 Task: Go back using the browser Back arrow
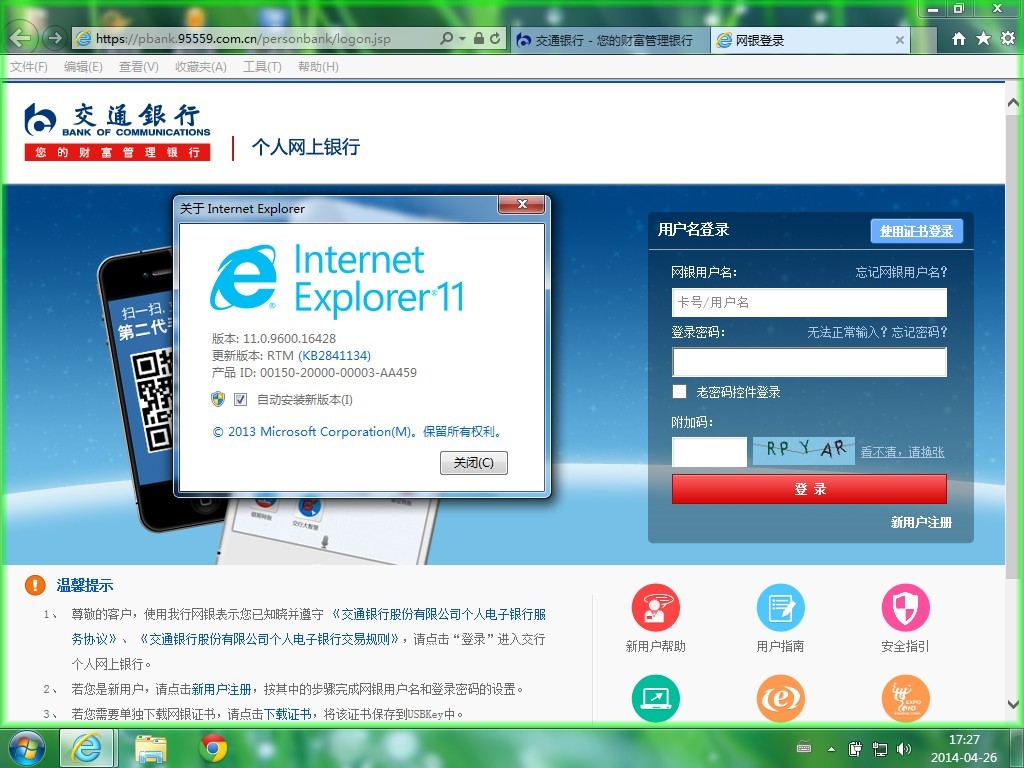20,39
